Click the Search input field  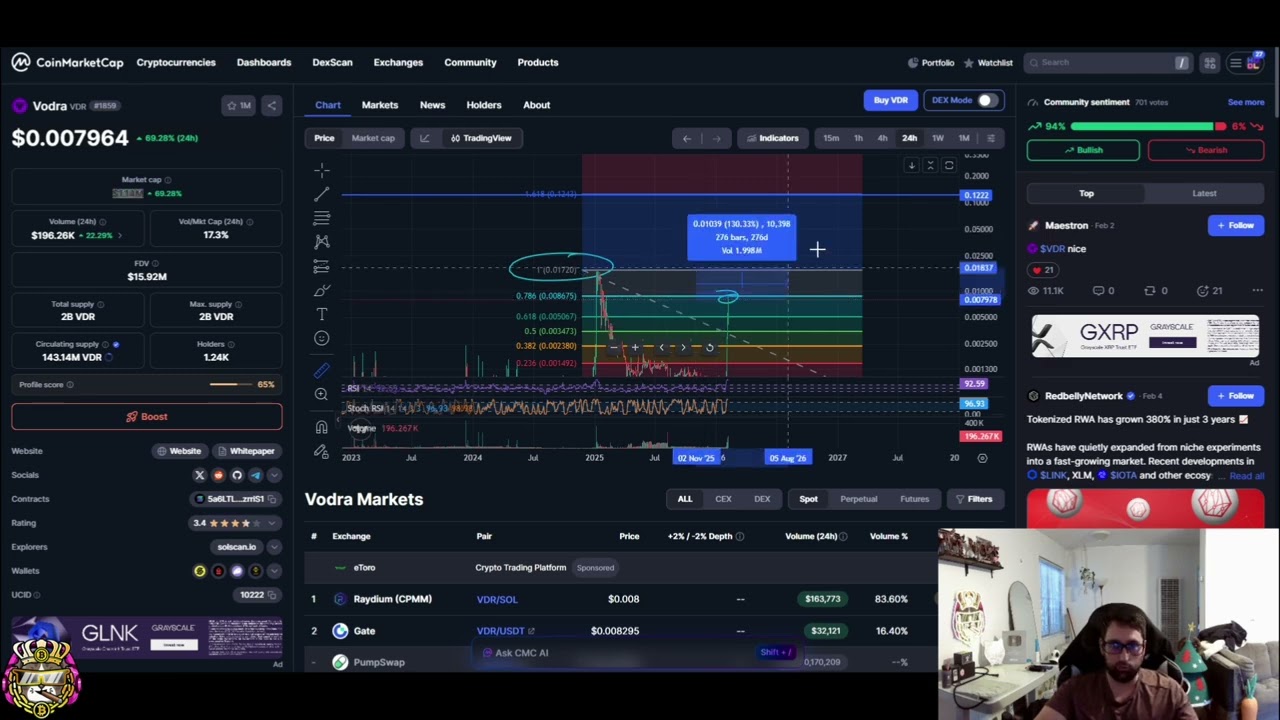tap(1108, 63)
